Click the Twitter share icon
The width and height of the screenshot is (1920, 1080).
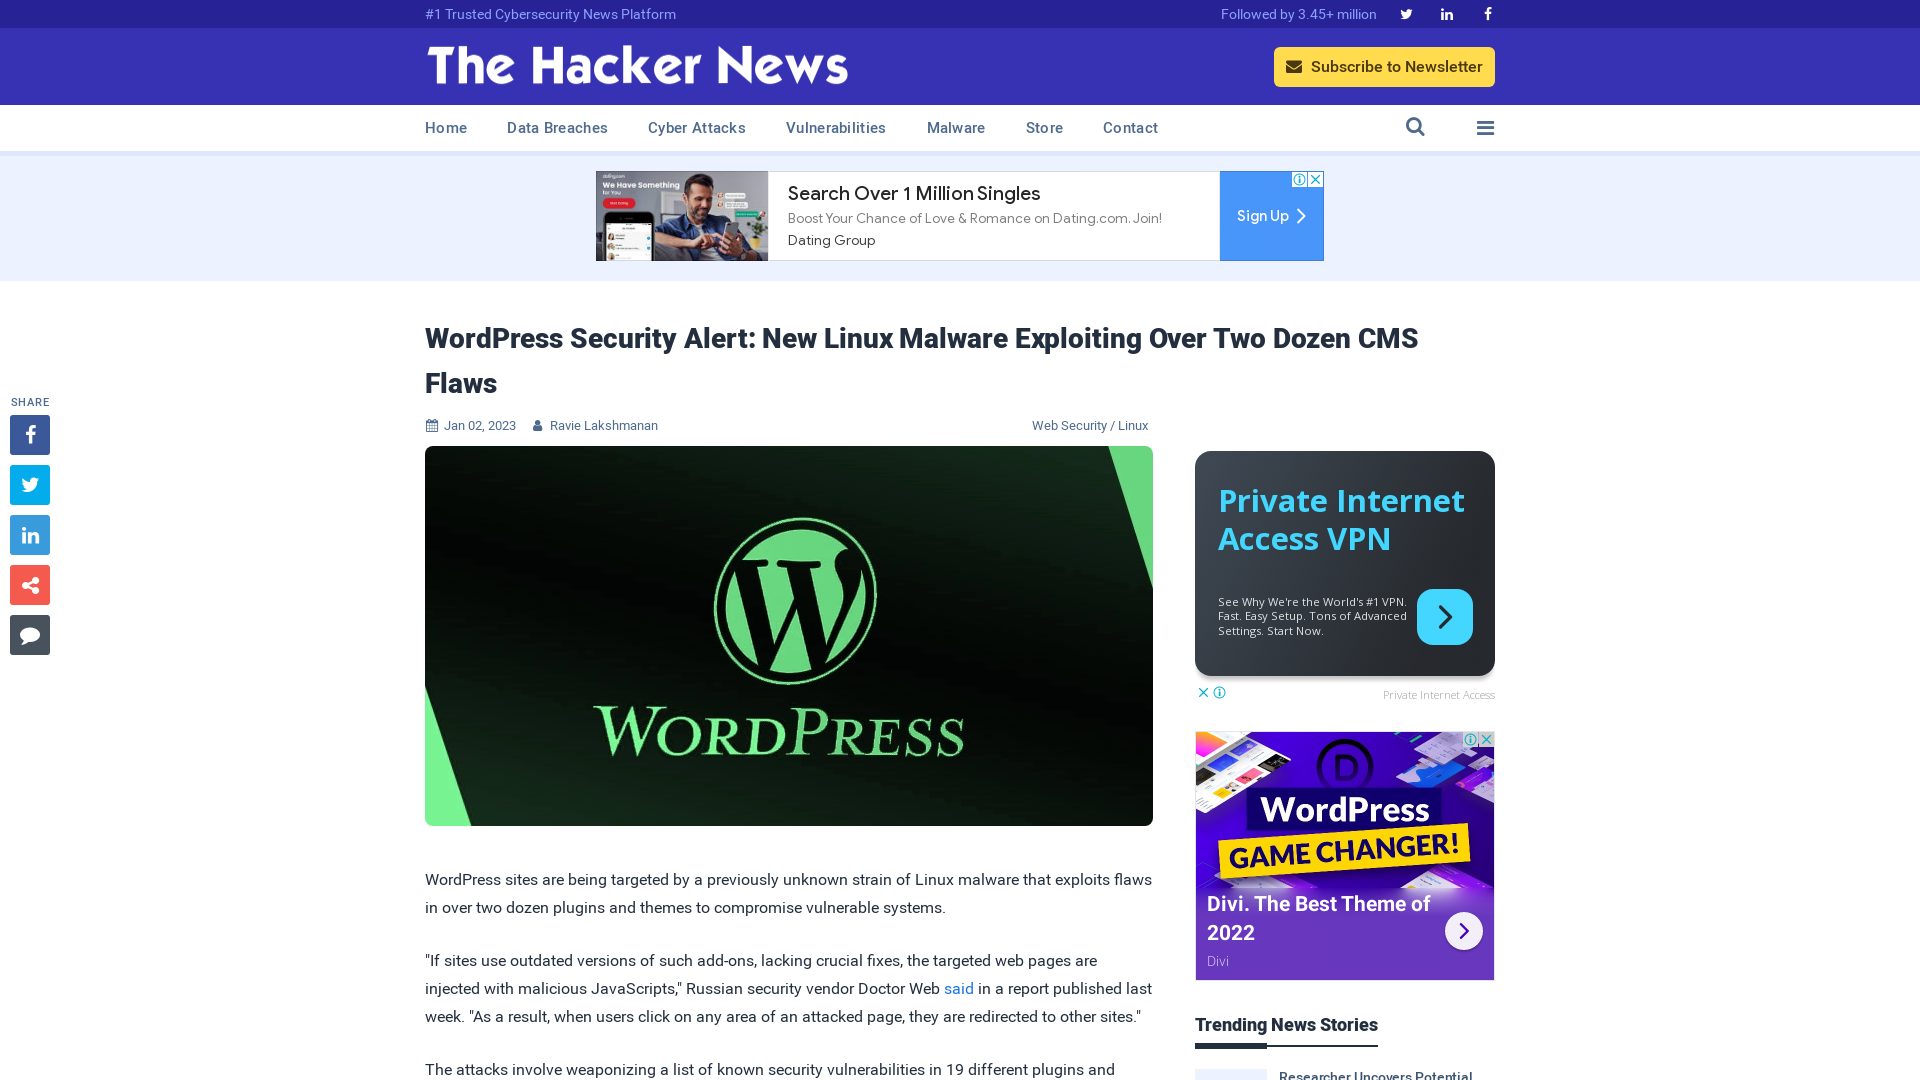(29, 484)
